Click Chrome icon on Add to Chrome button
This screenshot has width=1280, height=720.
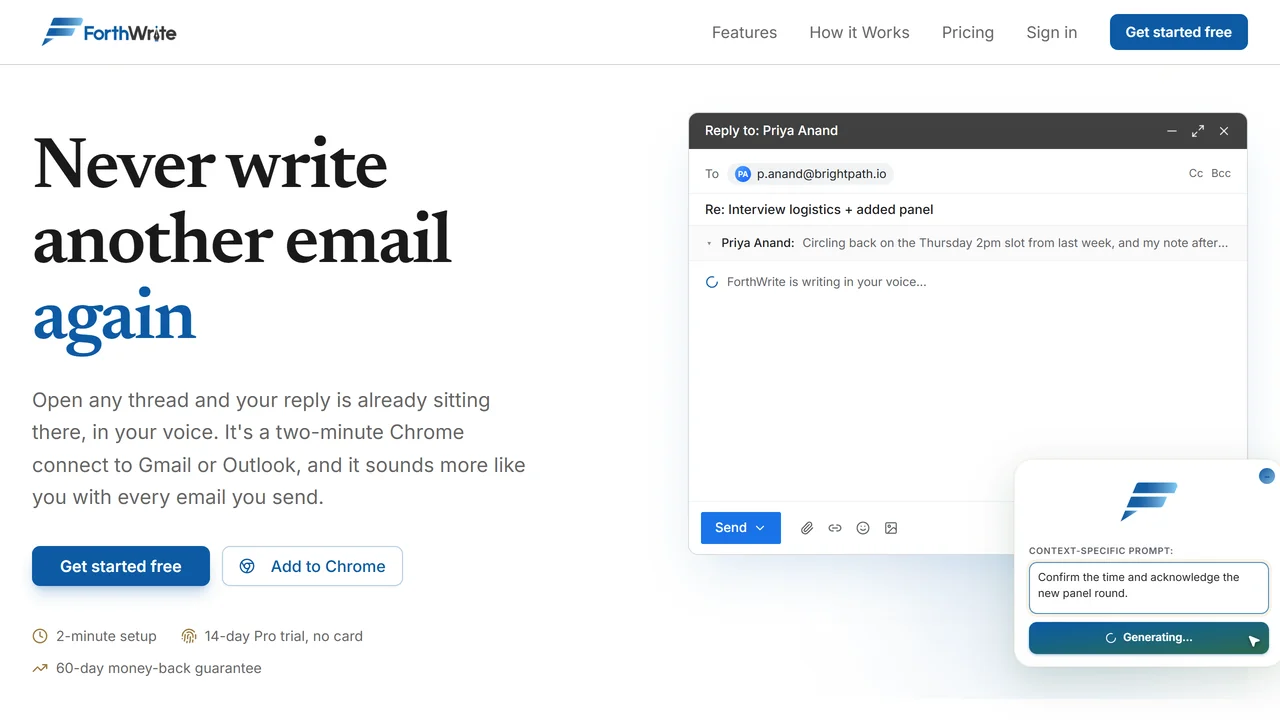pyautogui.click(x=247, y=566)
